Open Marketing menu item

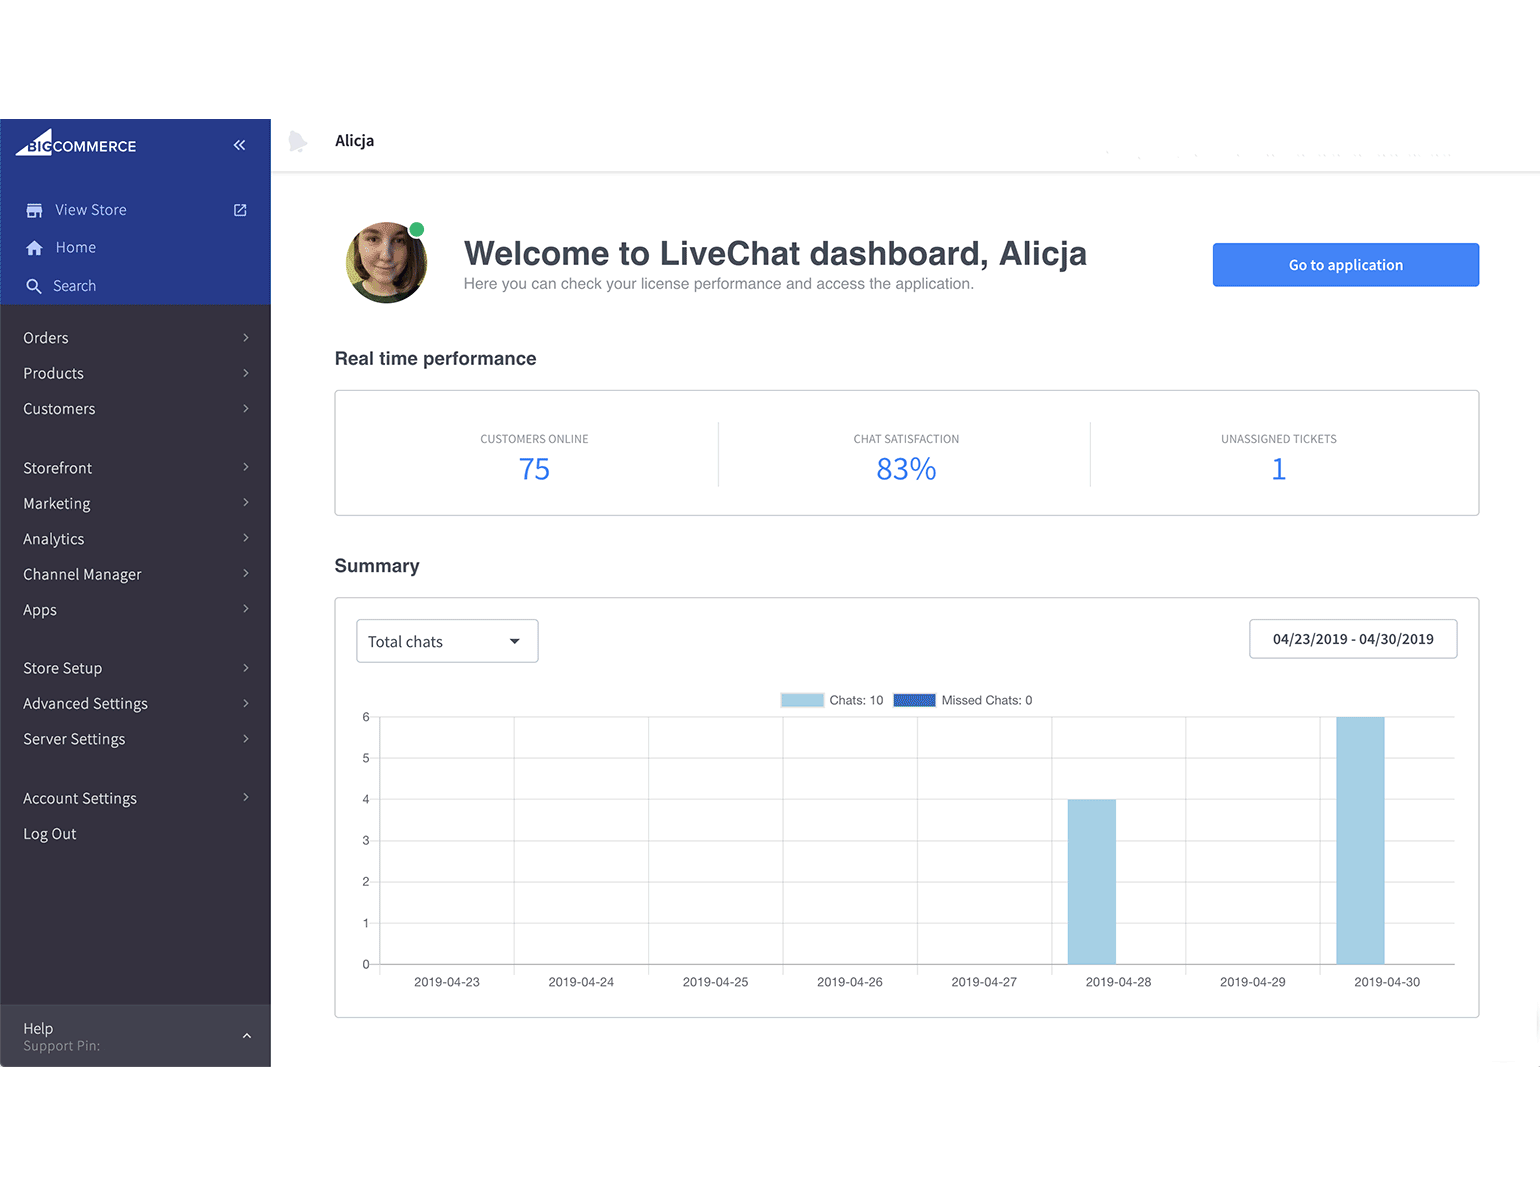pyautogui.click(x=56, y=504)
